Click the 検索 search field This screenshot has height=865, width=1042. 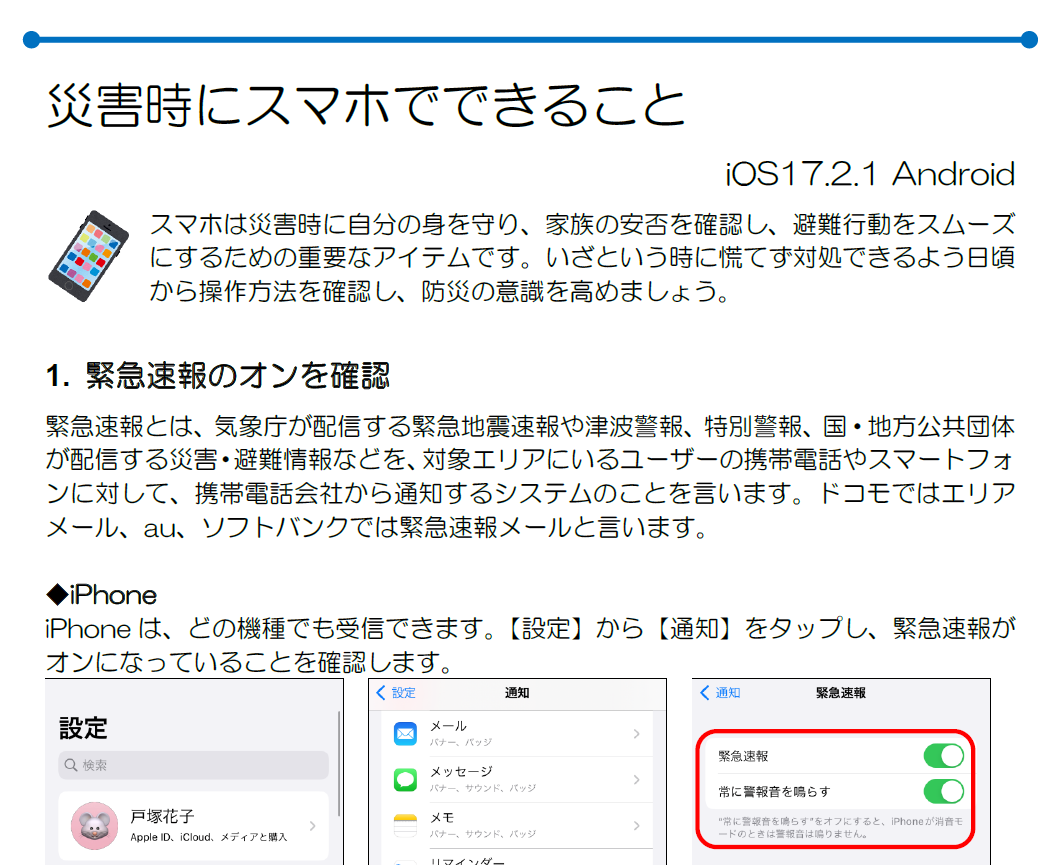tap(193, 765)
